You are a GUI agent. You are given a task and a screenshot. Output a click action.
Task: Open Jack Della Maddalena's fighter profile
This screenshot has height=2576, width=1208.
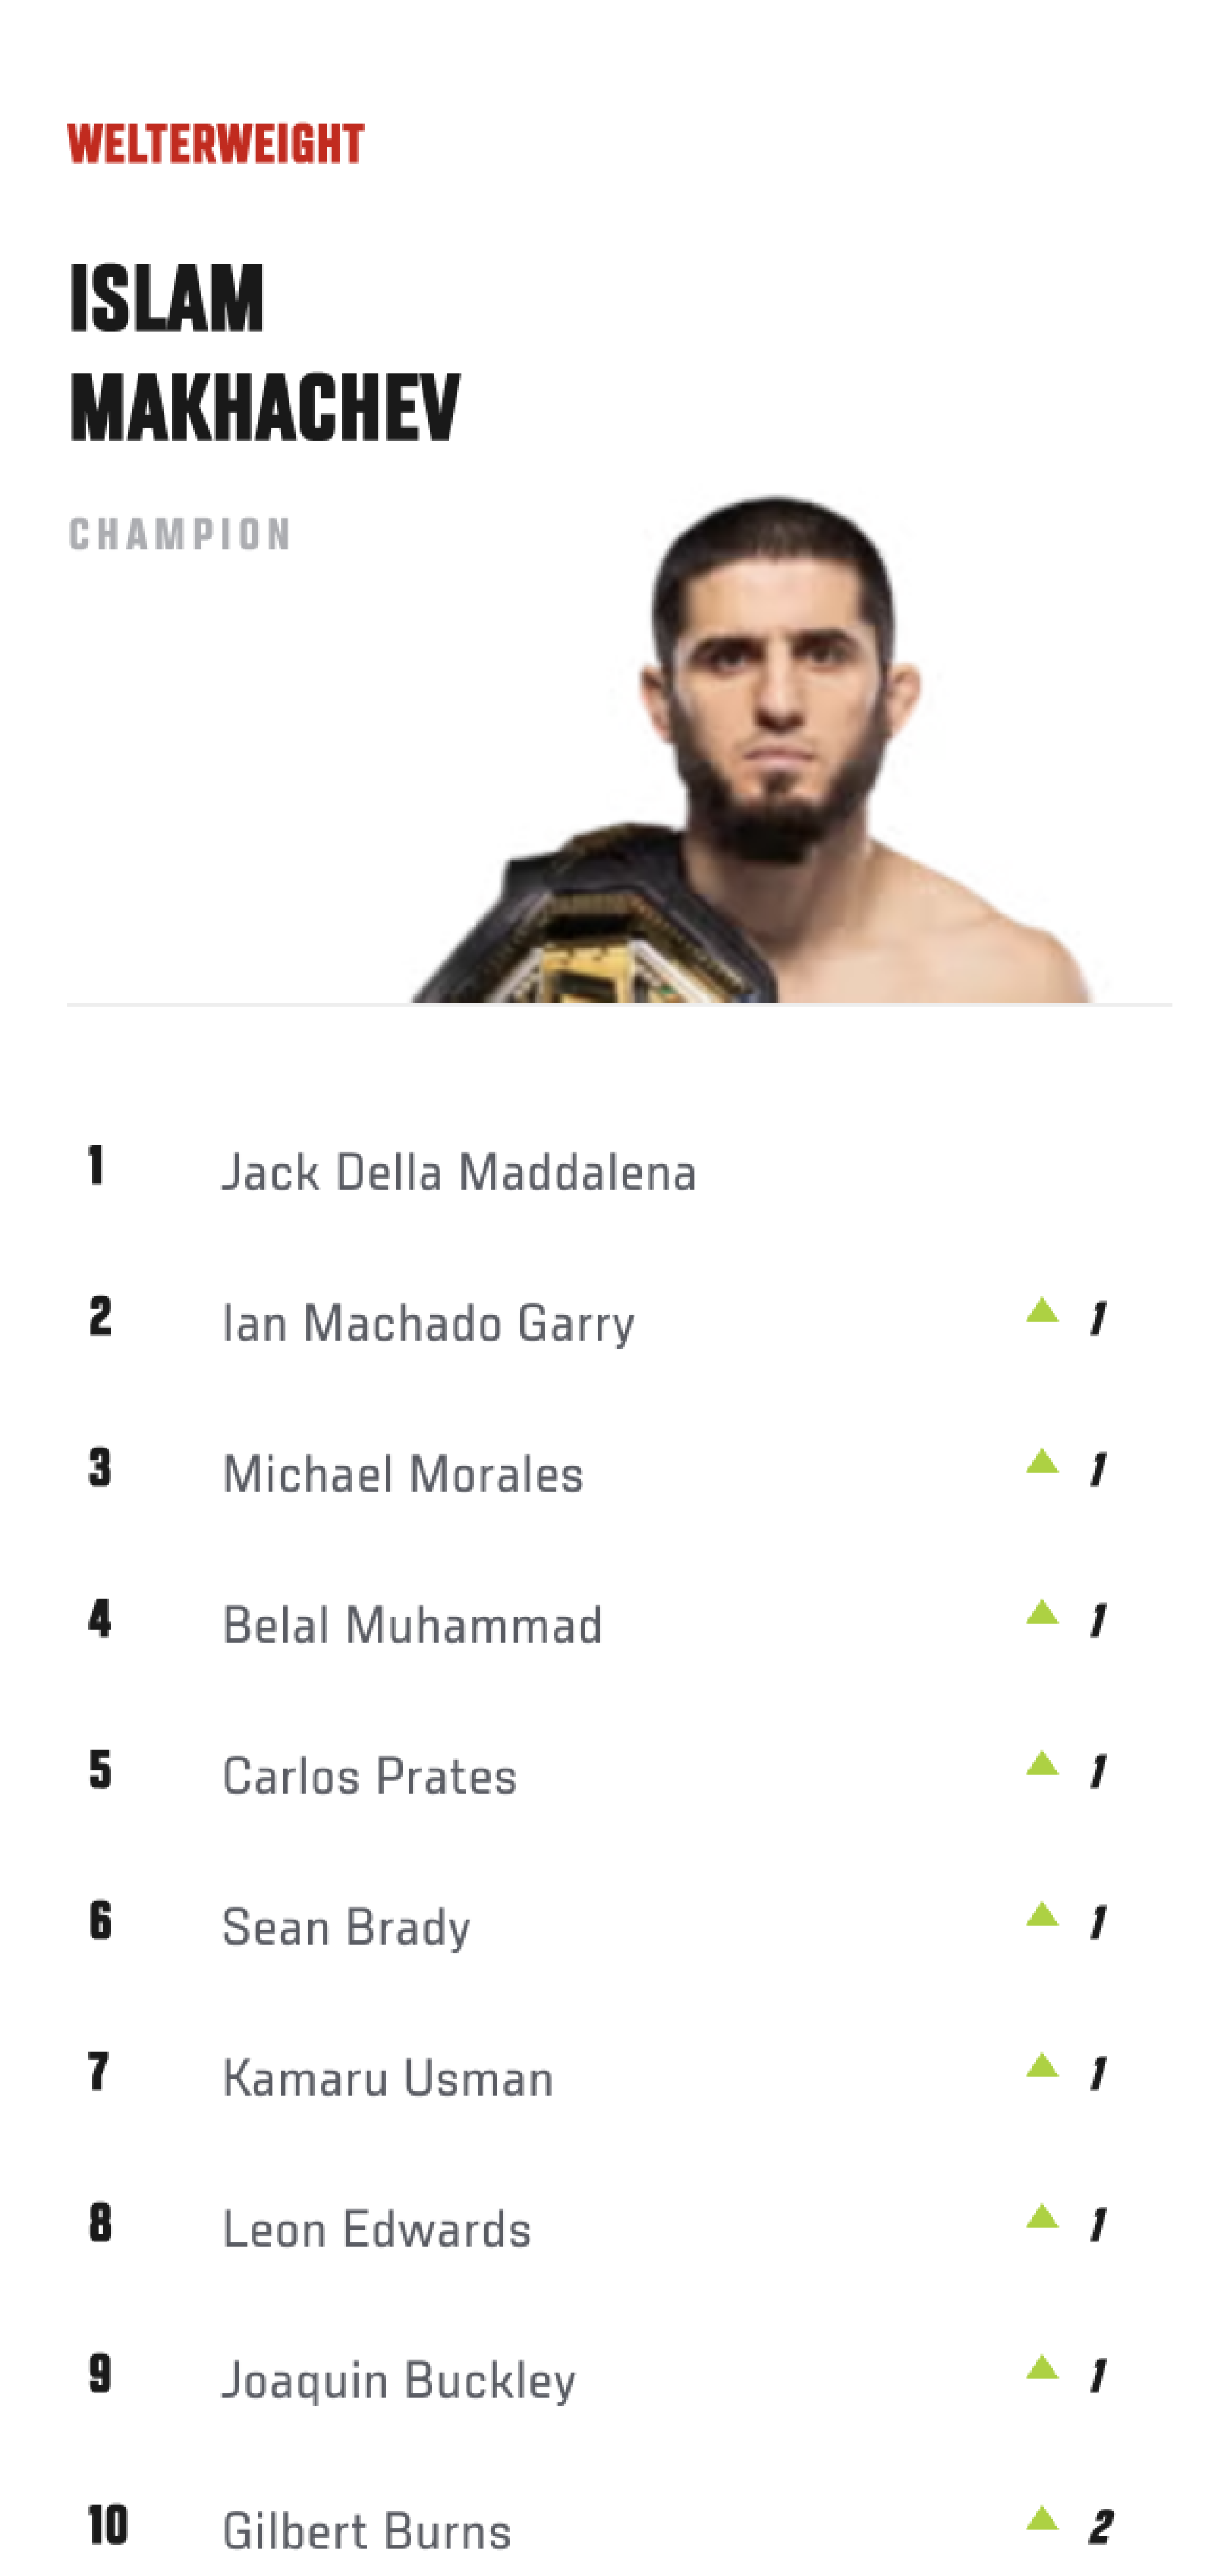458,1172
